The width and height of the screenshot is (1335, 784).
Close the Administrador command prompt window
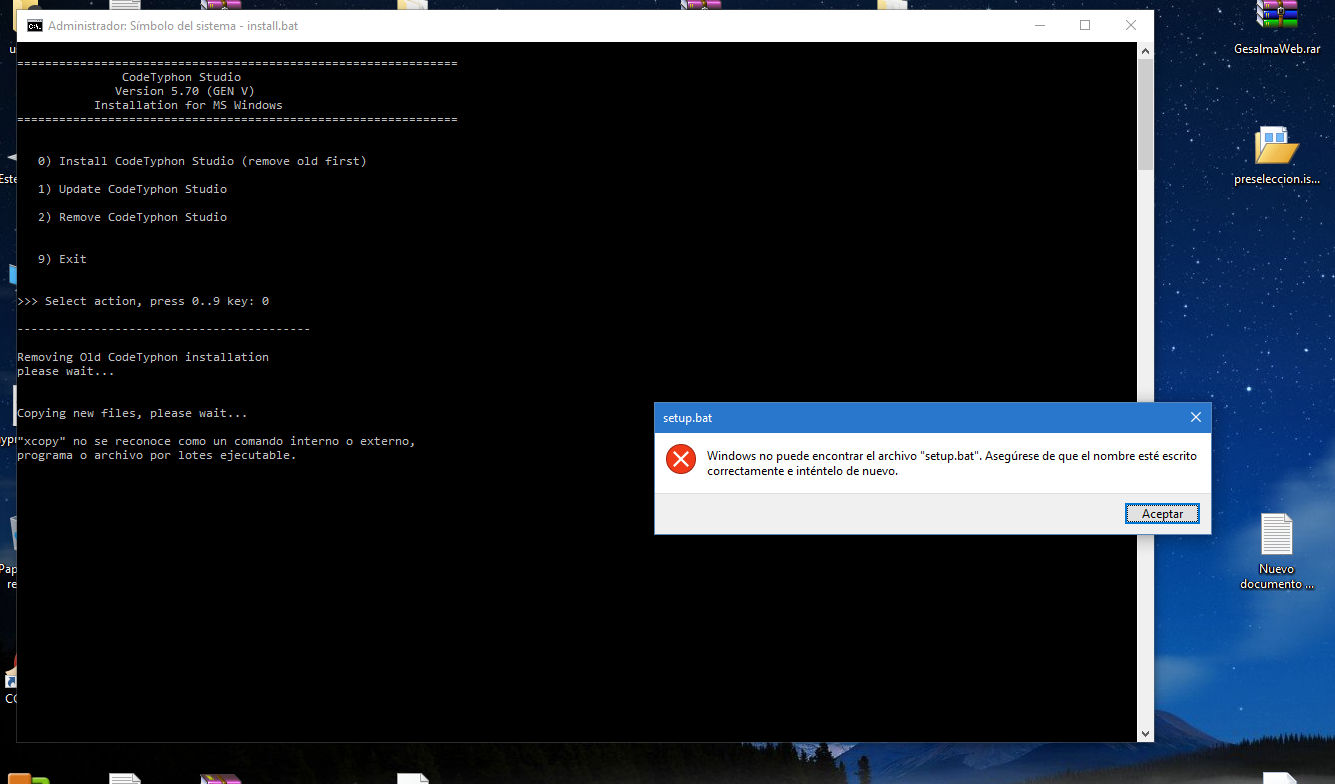click(1131, 25)
